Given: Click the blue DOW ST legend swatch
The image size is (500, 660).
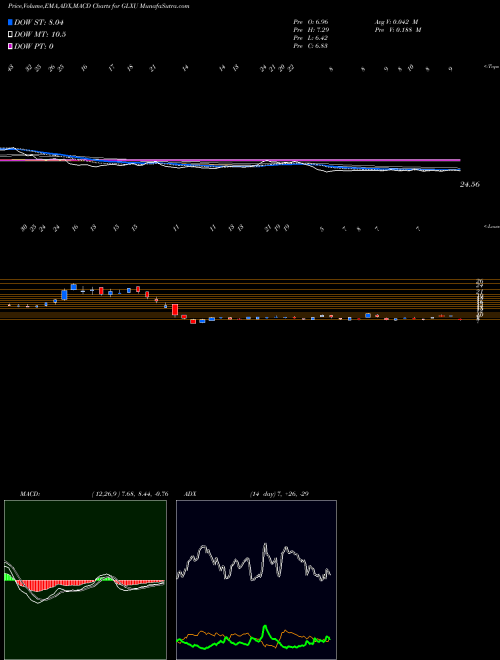Looking at the screenshot, I should pyautogui.click(x=11, y=22).
